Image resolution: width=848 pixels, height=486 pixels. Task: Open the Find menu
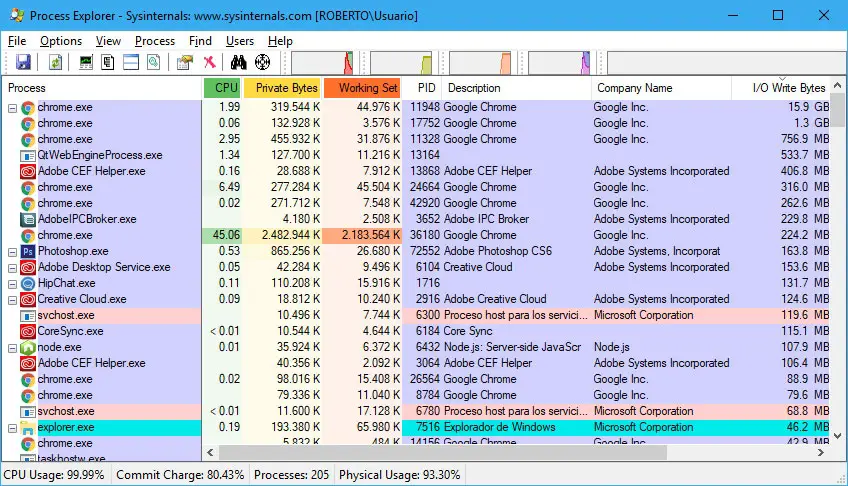200,41
